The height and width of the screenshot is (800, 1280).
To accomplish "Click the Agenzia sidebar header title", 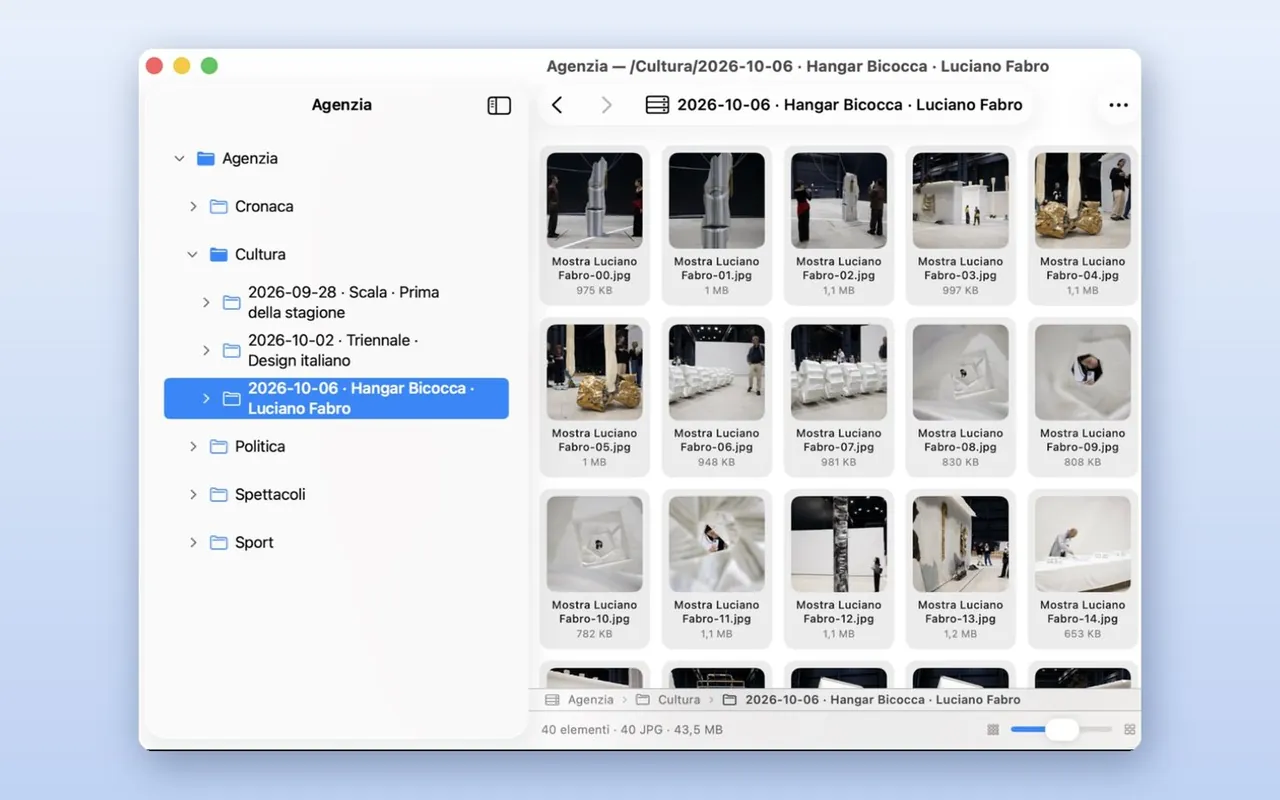I will coord(342,105).
